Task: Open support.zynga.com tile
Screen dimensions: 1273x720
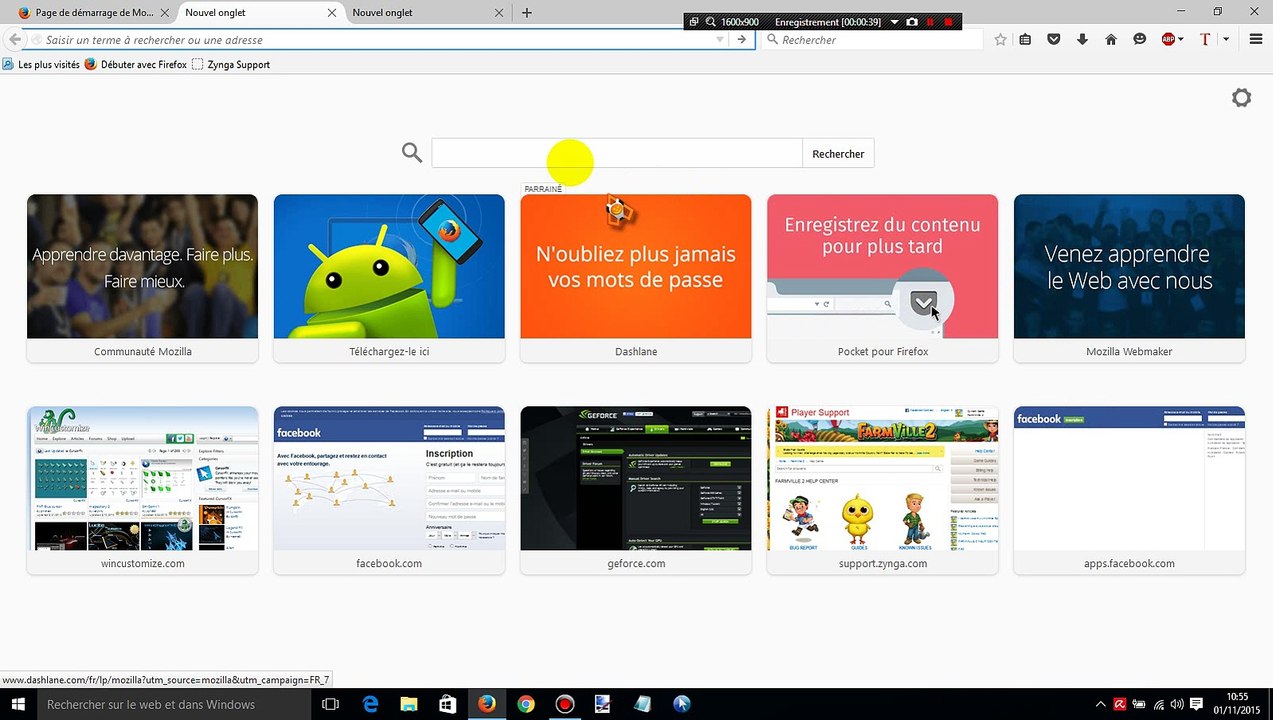Action: [x=882, y=490]
